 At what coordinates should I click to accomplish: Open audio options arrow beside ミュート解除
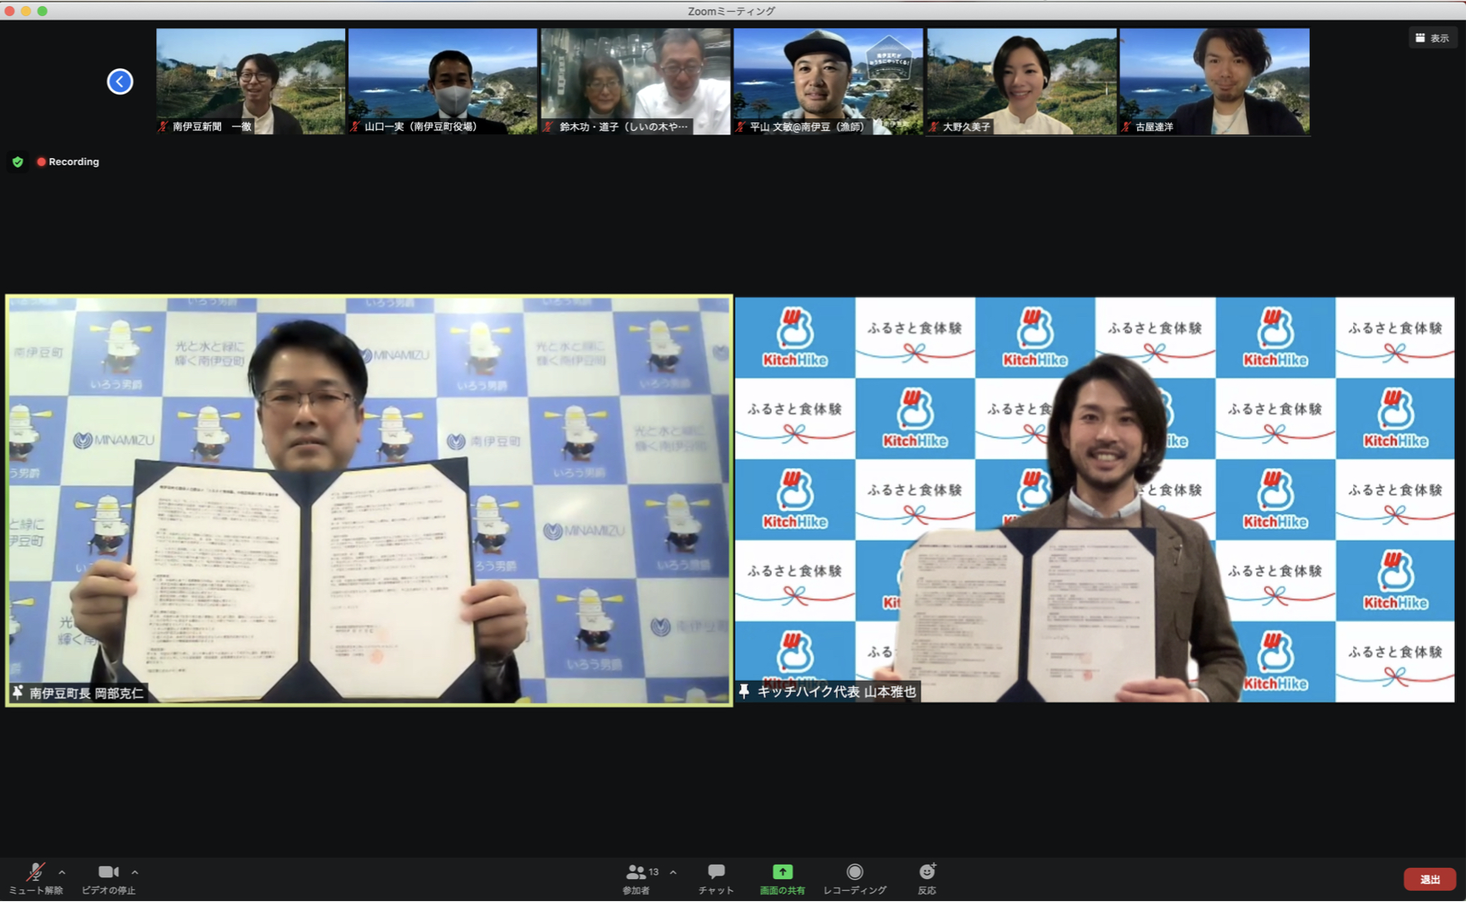pos(62,872)
